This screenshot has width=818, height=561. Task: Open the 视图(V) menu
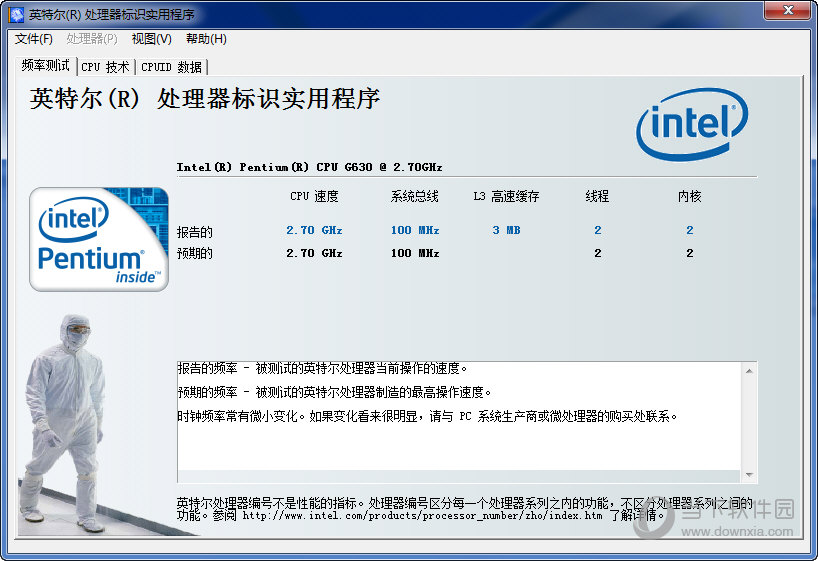151,39
